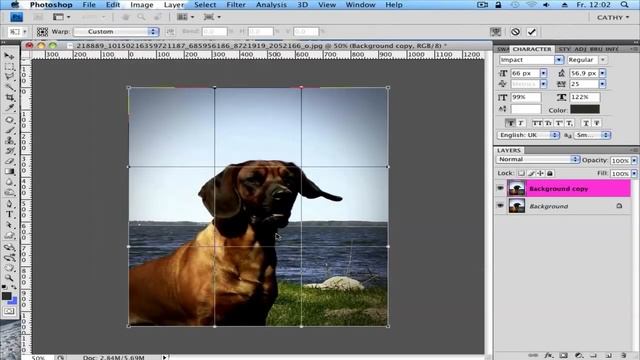Screen dimensions: 640x360
Task: Select the Magic Wand tool
Action: (9, 87)
